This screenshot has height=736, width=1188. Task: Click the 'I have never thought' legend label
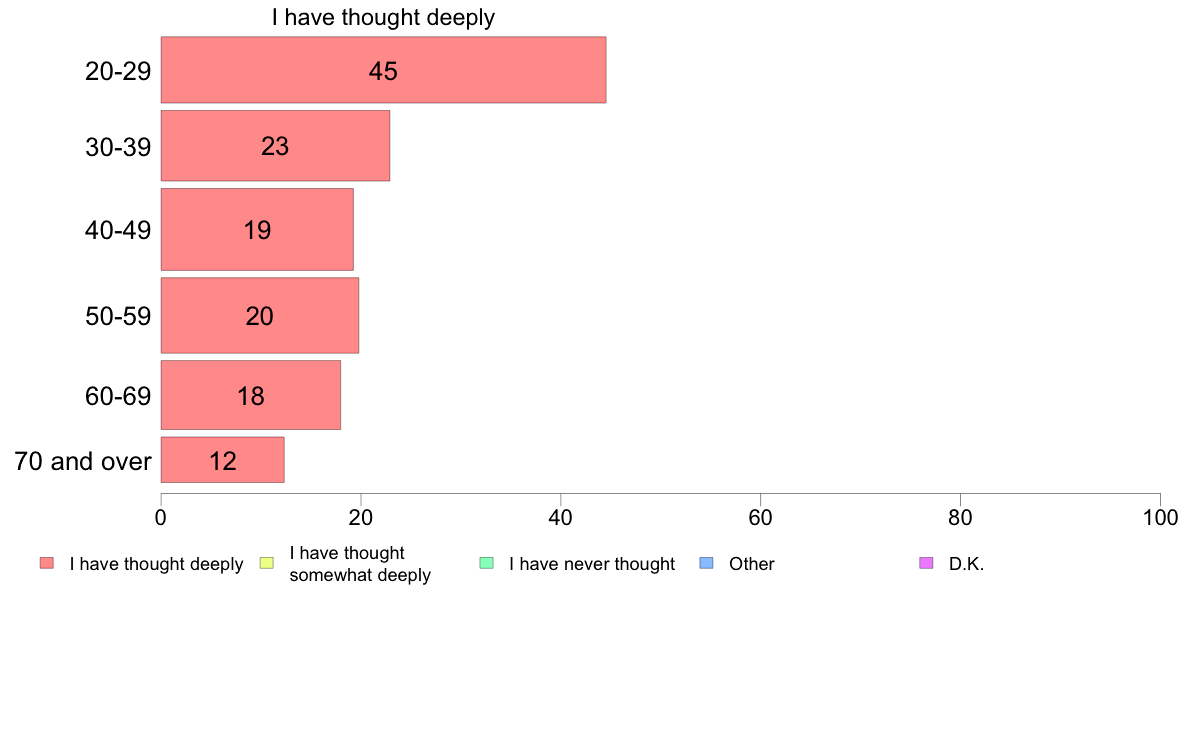click(x=592, y=564)
